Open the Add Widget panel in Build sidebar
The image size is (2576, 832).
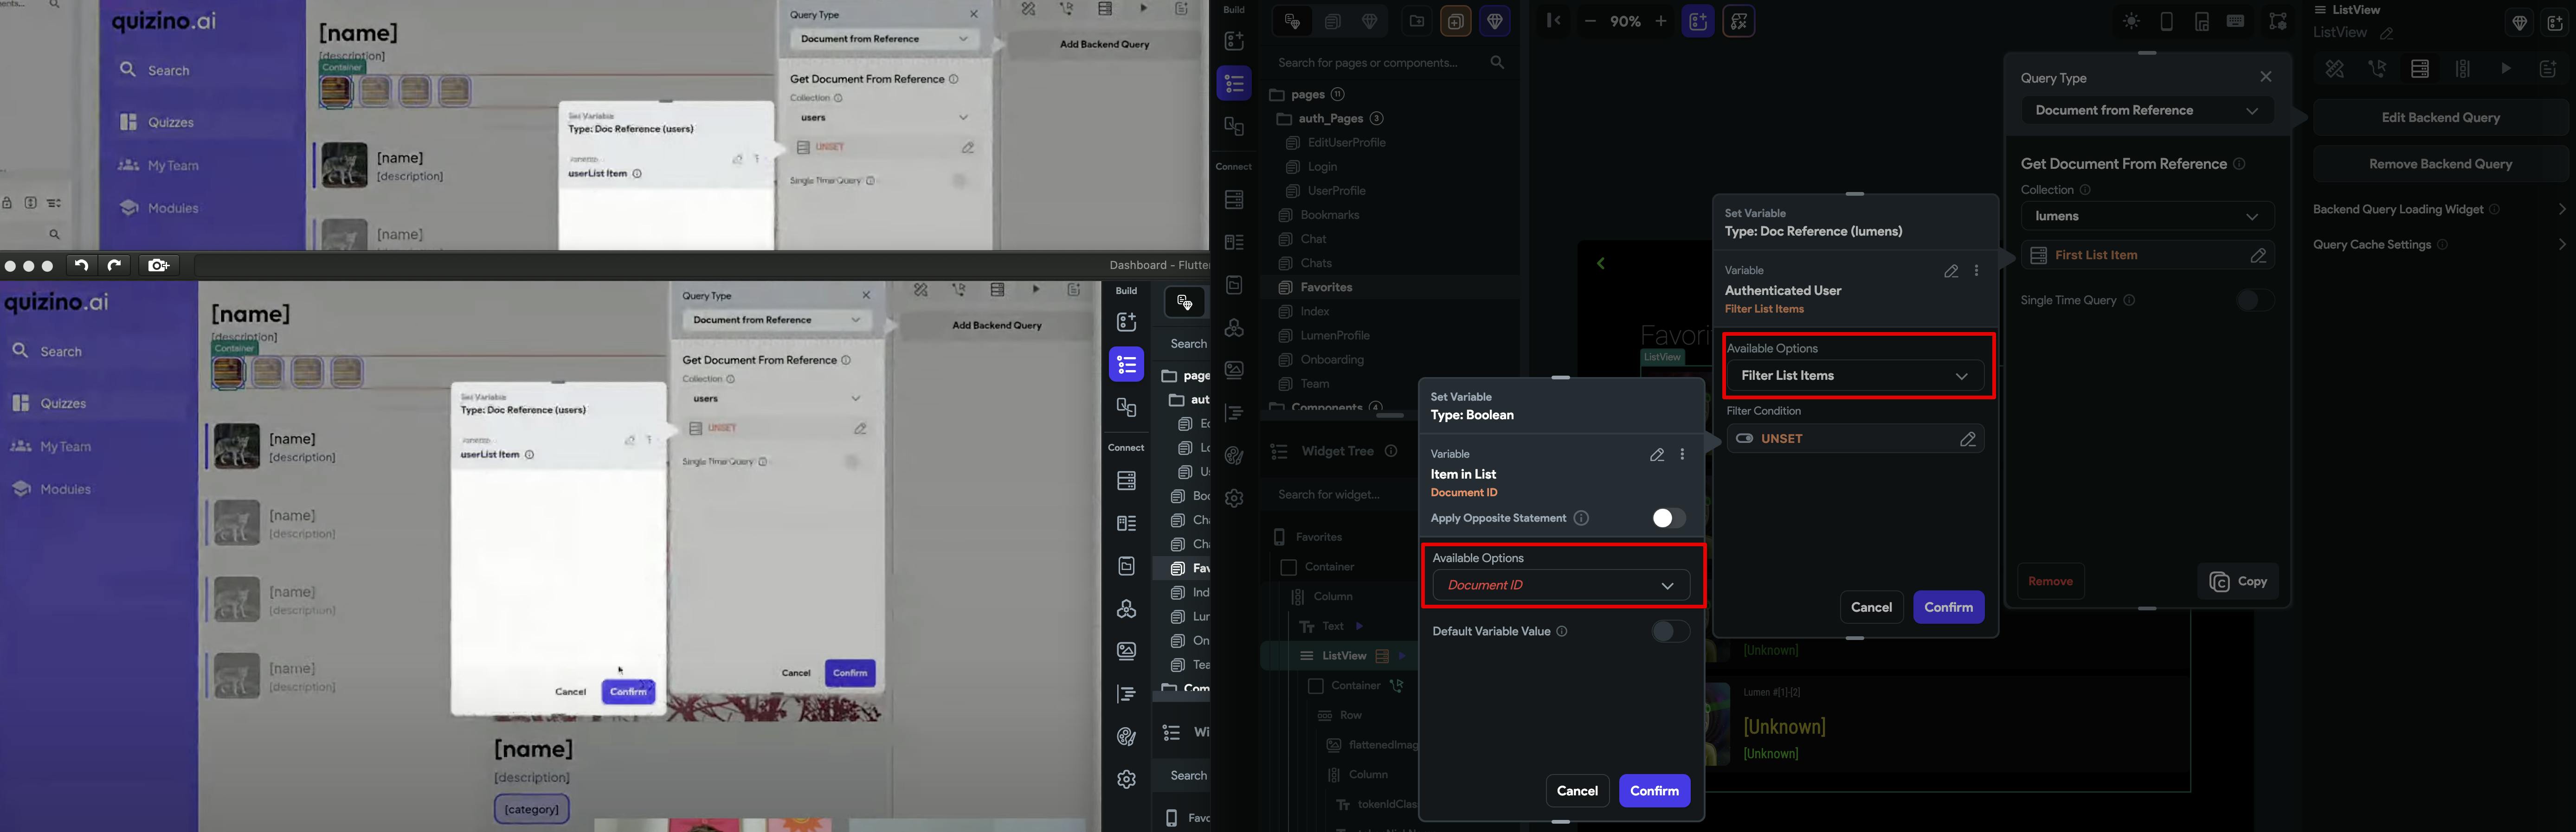pos(1234,41)
